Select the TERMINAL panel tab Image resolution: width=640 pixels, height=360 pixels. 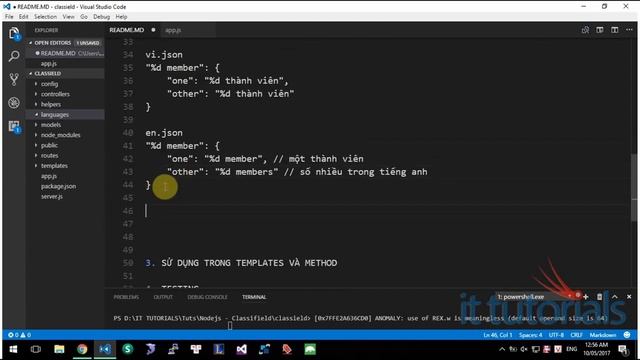coord(254,297)
